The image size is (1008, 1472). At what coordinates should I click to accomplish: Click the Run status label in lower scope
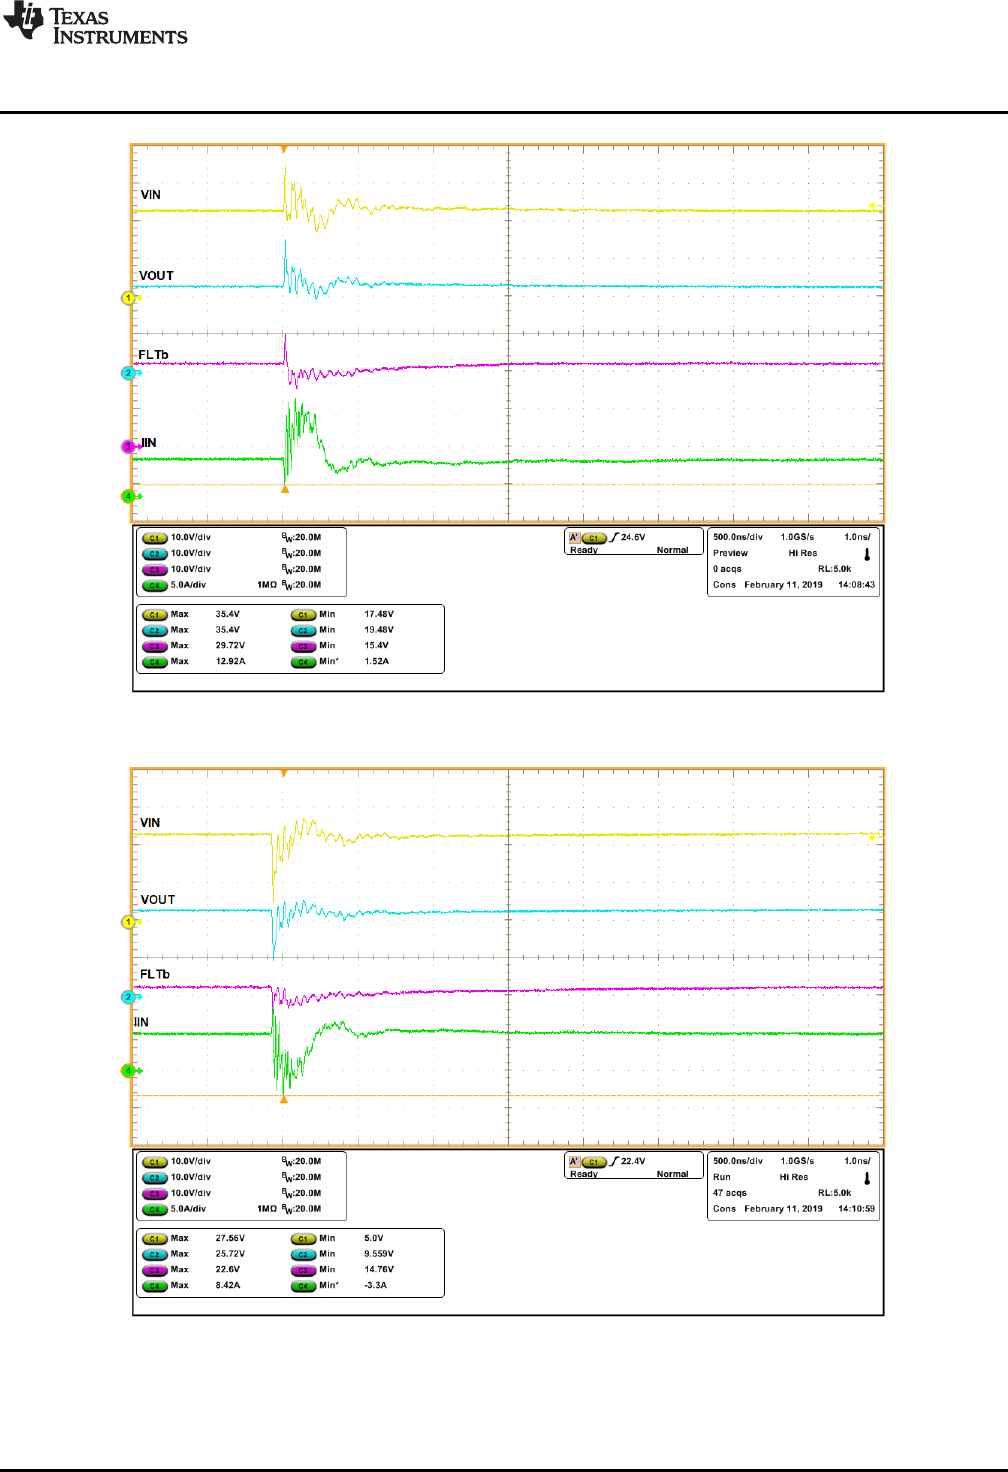722,1177
